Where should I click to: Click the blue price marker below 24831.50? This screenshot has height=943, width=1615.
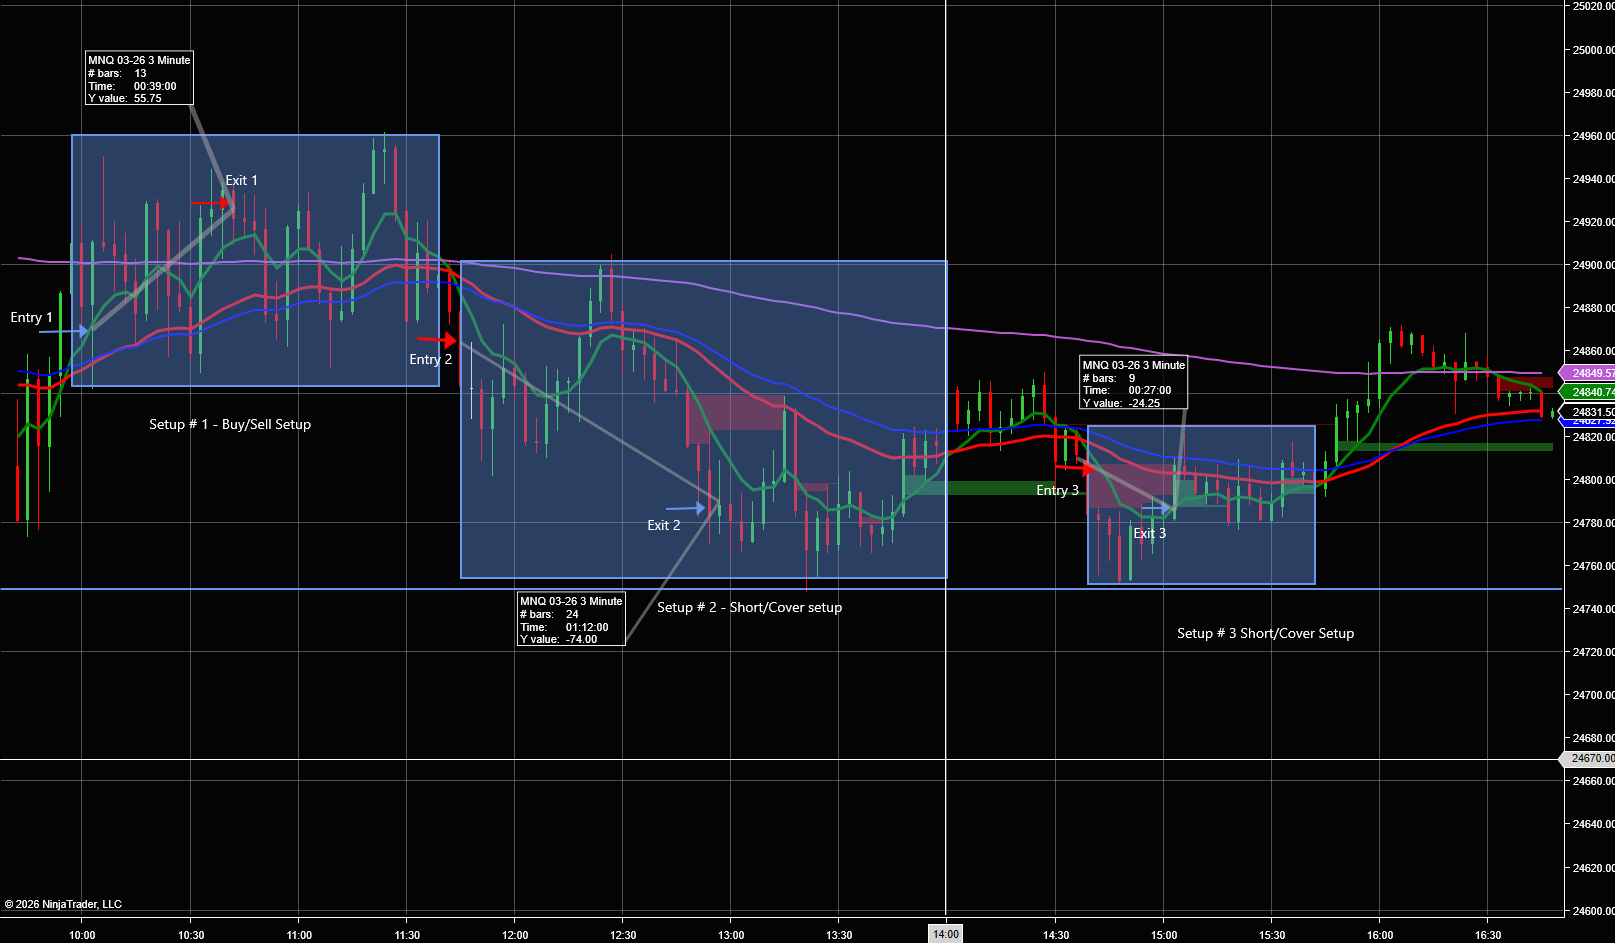1587,422
